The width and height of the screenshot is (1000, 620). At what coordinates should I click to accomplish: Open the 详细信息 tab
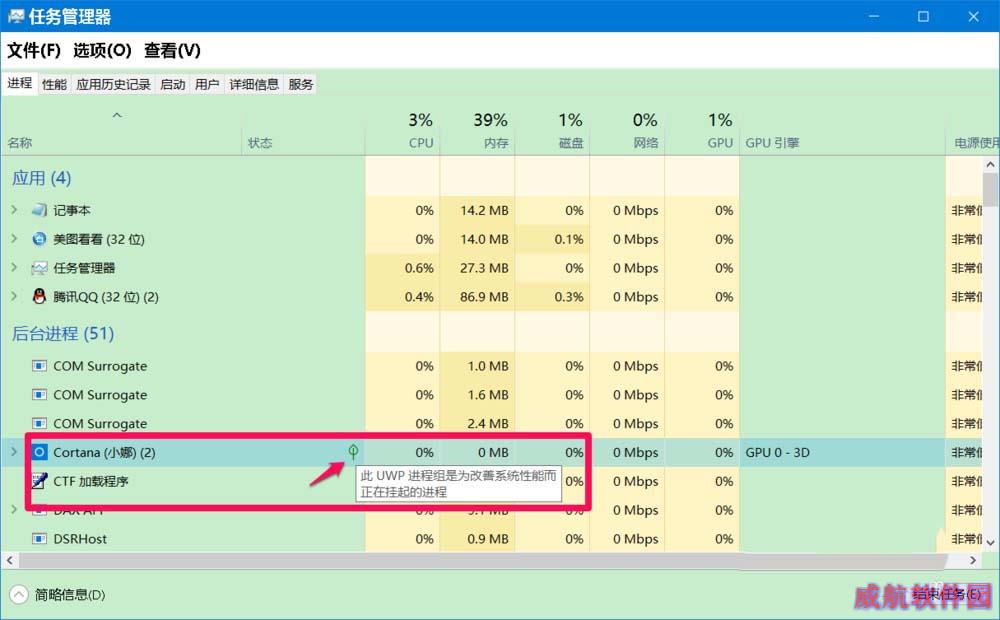254,84
